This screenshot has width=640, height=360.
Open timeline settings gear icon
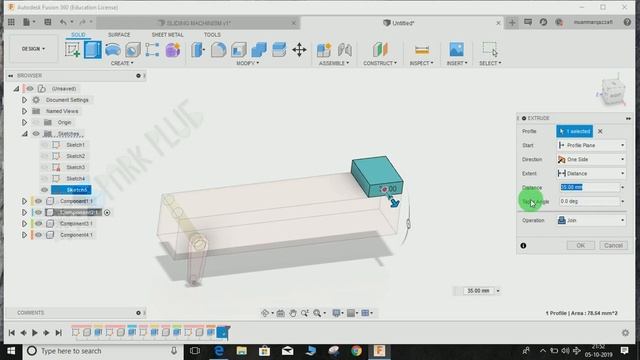pos(625,333)
